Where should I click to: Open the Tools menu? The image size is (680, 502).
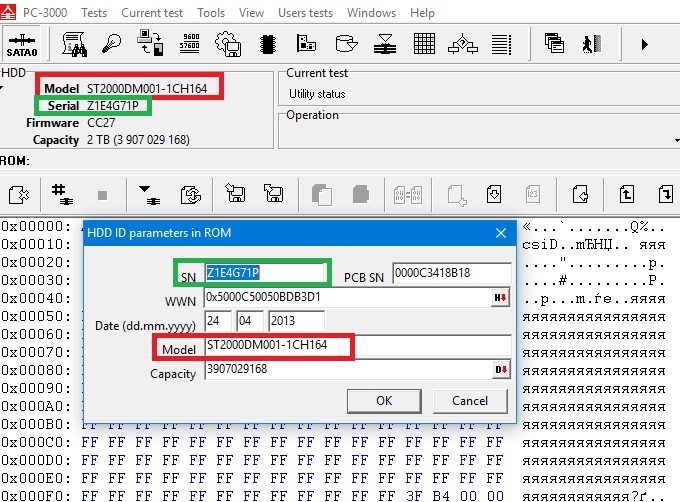(x=211, y=13)
